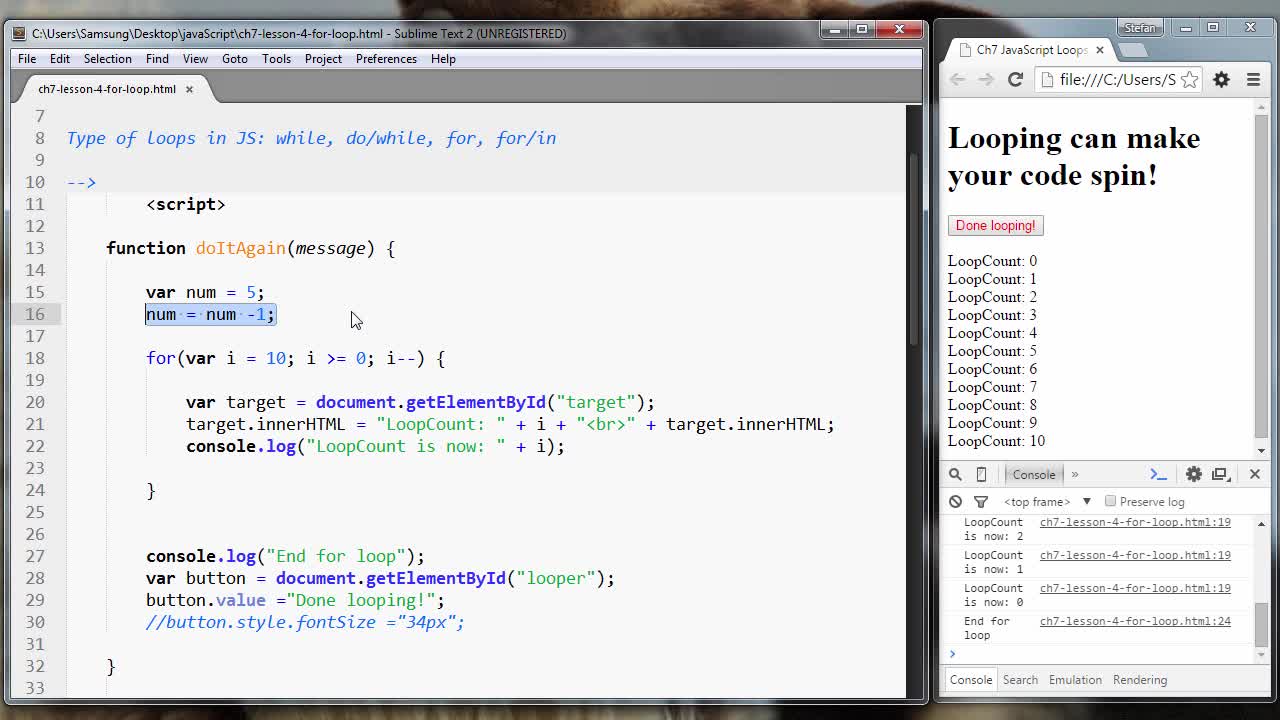The image size is (1280, 720).
Task: Click the console.log("End for loop") line
Action: coord(285,556)
